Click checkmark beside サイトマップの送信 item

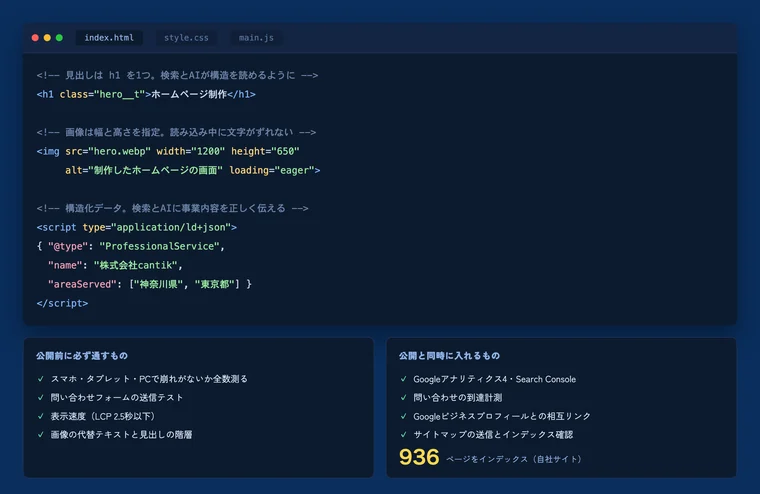403,434
